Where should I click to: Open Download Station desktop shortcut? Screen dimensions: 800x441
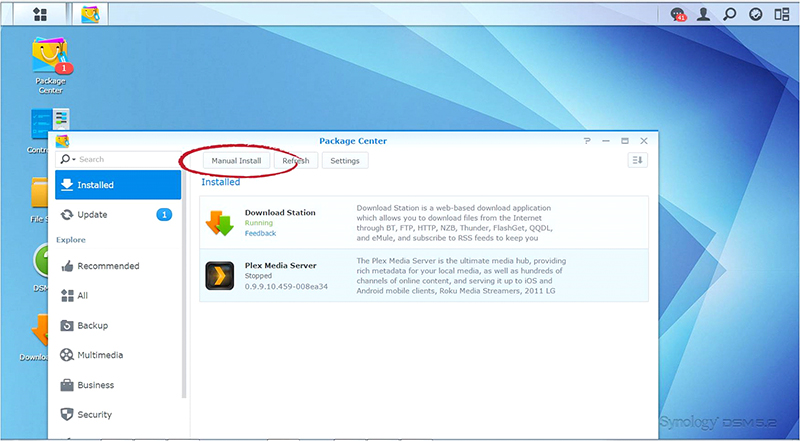pyautogui.click(x=40, y=331)
